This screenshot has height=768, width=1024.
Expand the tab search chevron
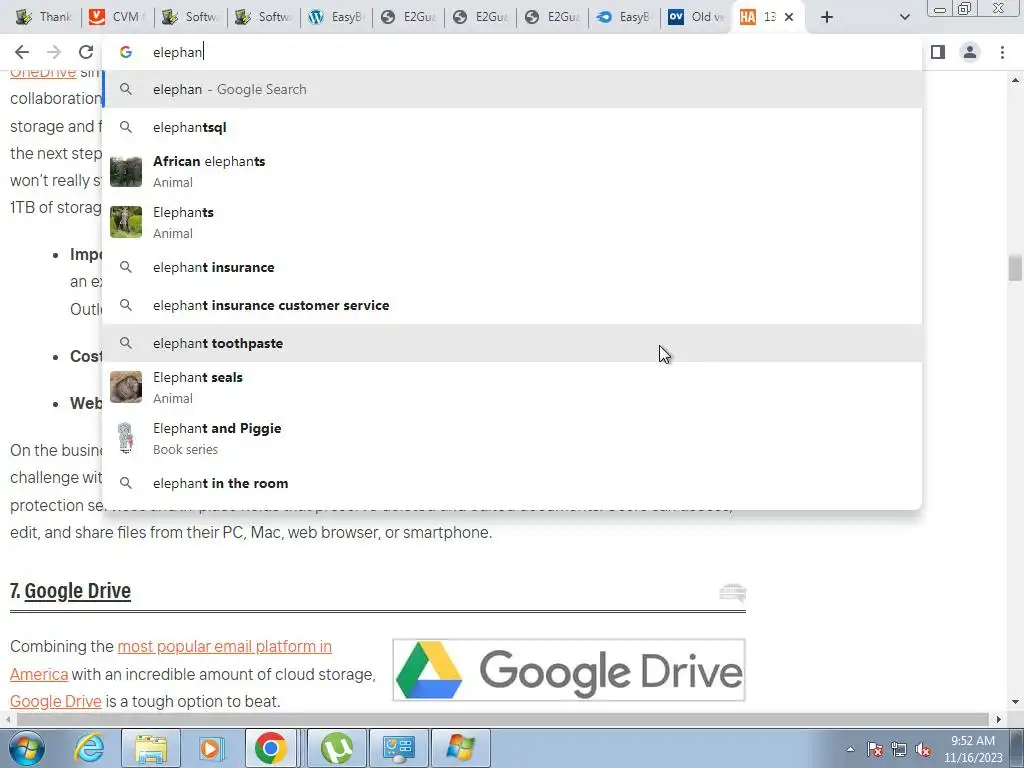(904, 17)
